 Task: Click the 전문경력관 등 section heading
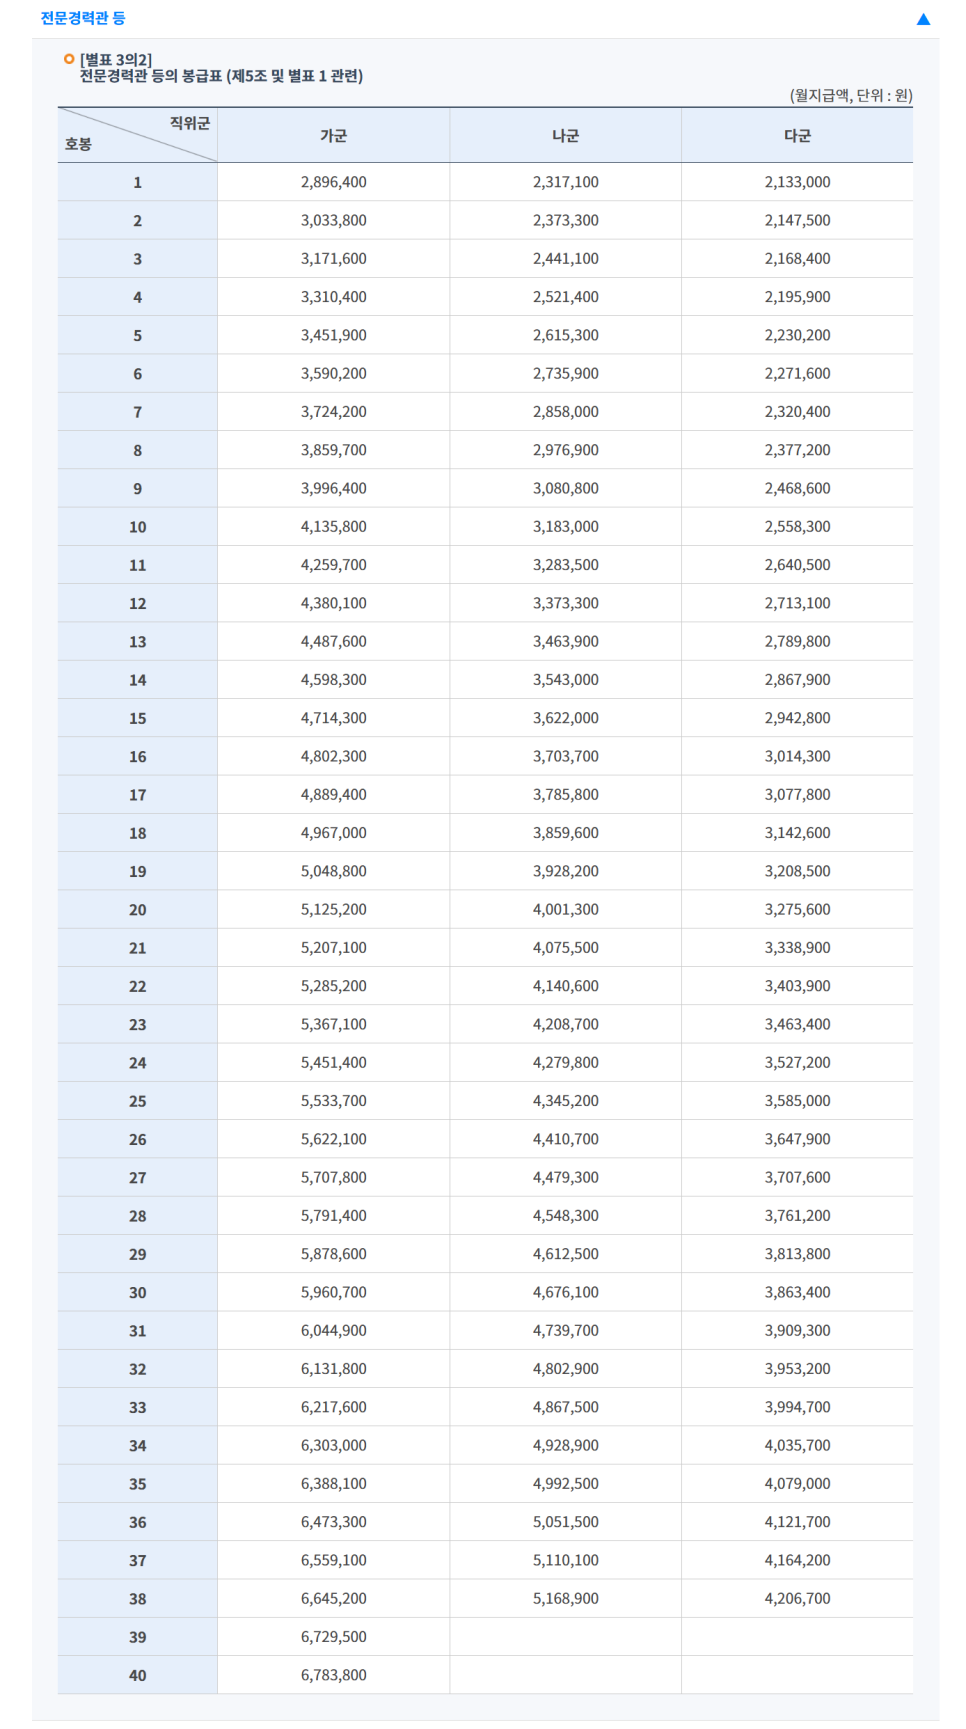[83, 18]
